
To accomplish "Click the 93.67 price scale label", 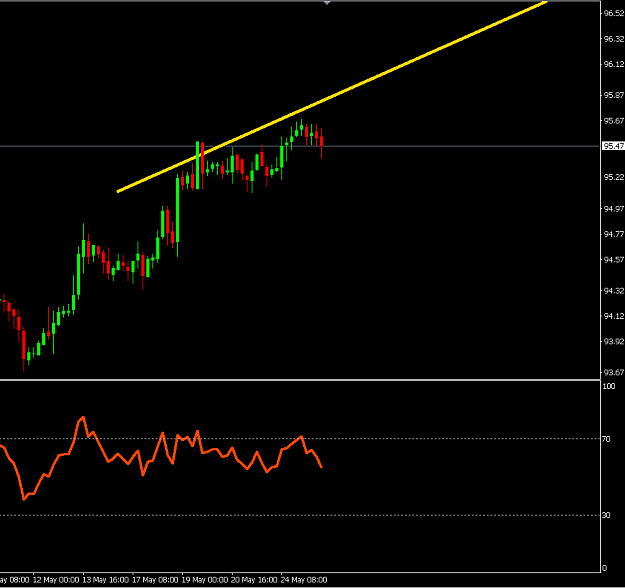I will pyautogui.click(x=614, y=372).
